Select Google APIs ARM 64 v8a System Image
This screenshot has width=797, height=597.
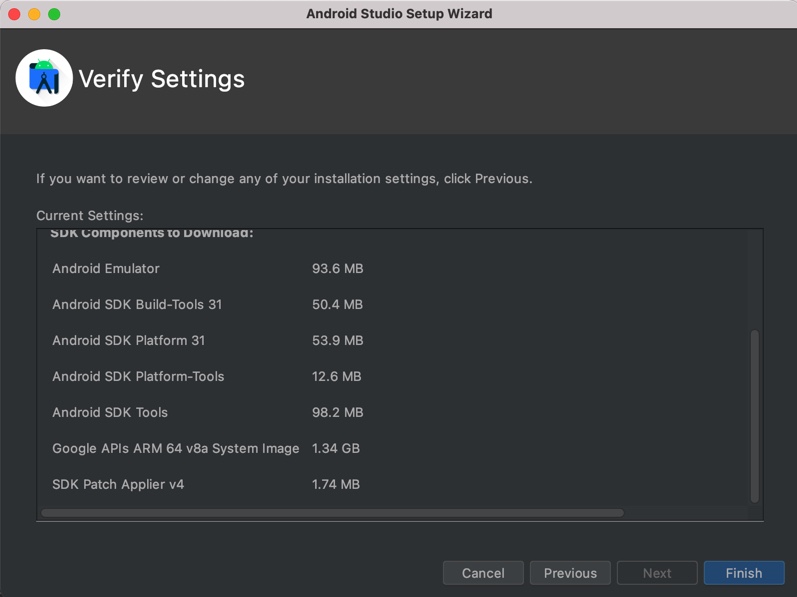coord(175,448)
